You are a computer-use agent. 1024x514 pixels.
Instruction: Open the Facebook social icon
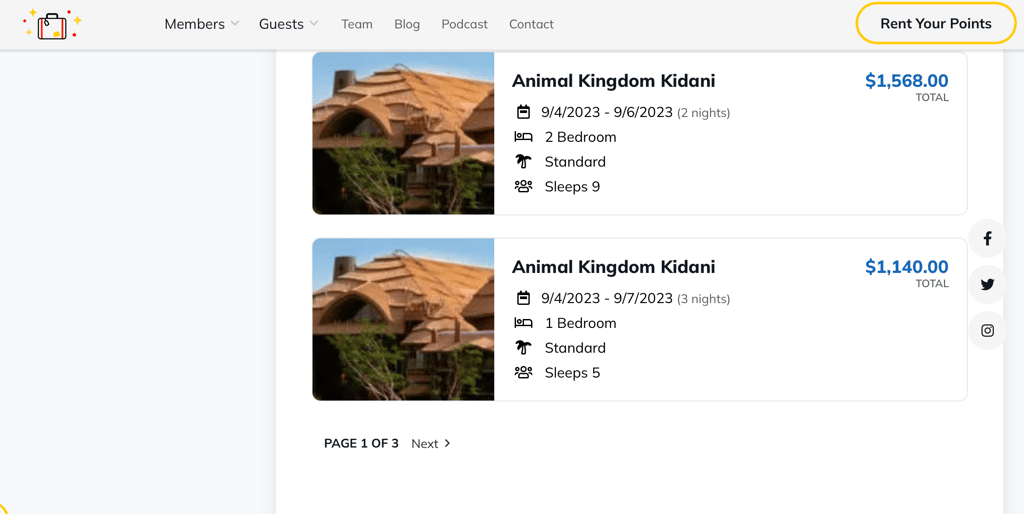pyautogui.click(x=987, y=238)
